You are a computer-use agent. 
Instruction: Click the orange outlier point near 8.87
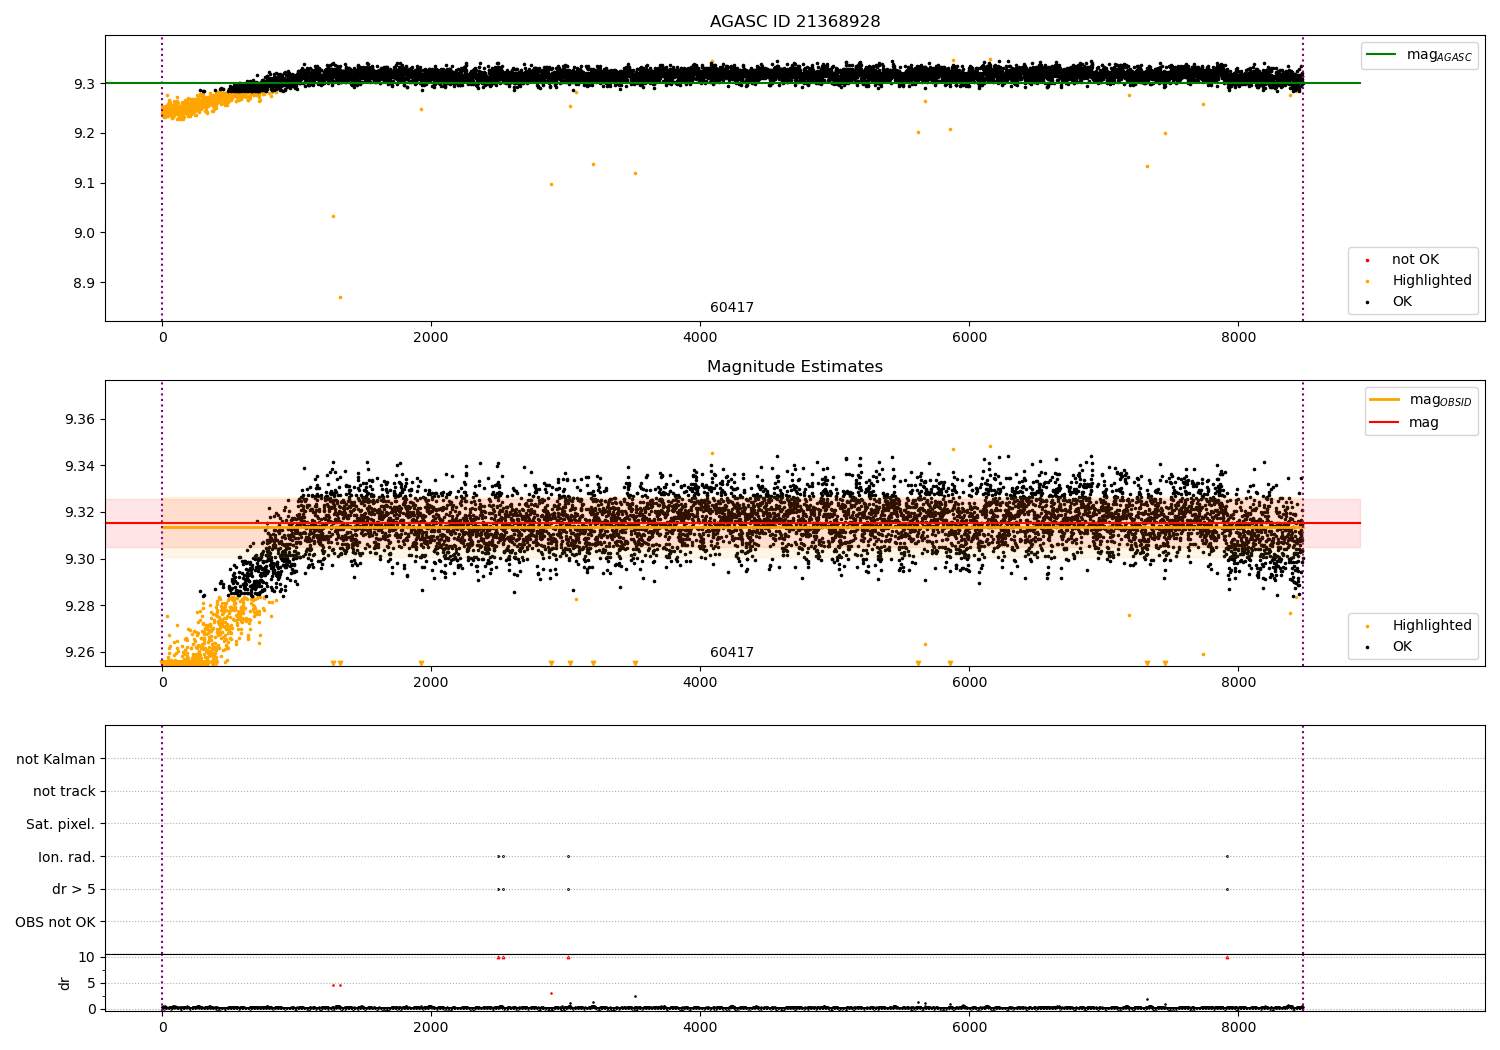click(x=340, y=297)
